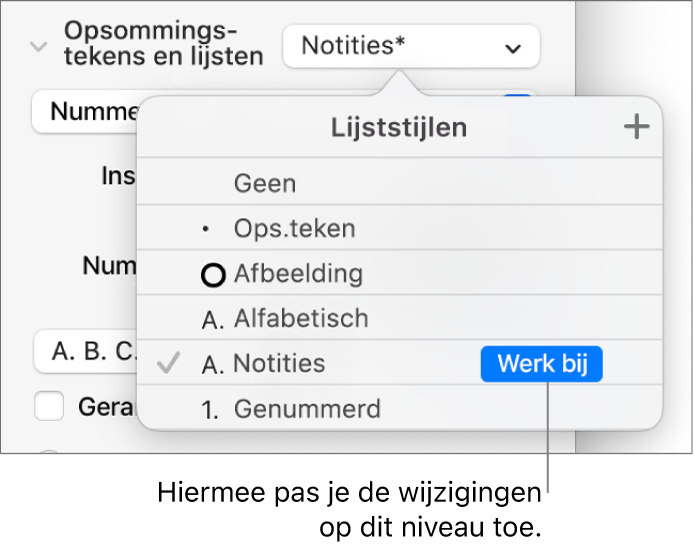The width and height of the screenshot is (694, 553).
Task: Open the "A. B. C." number format dropdown
Action: 84,352
